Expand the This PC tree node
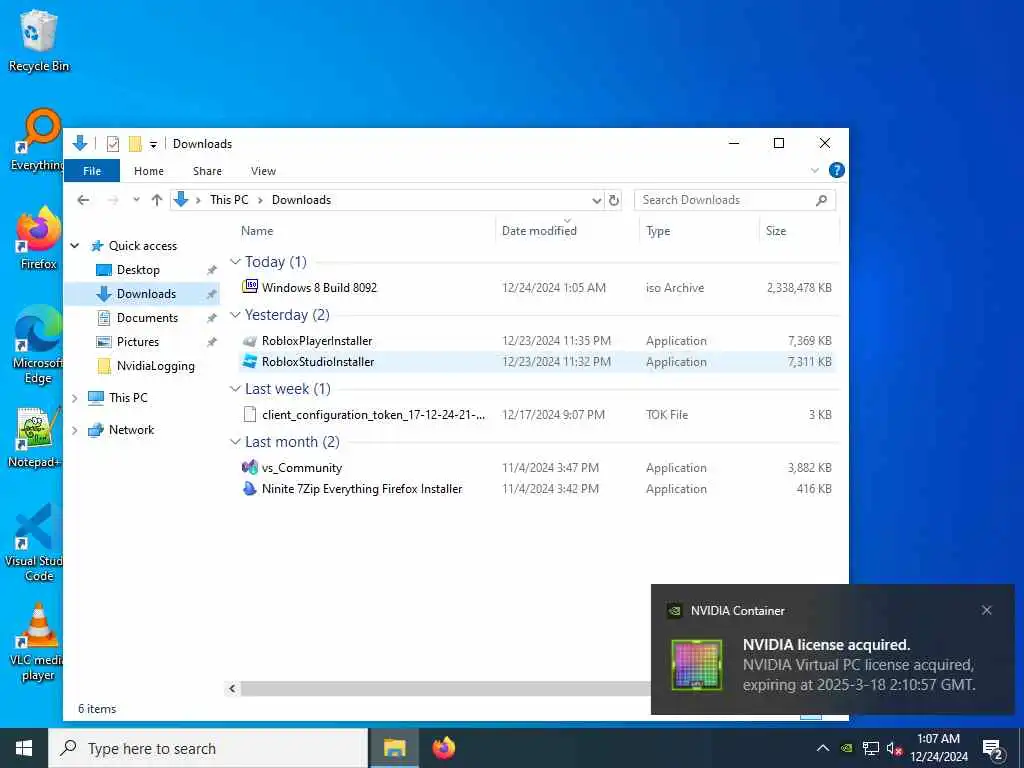The image size is (1024, 768). [x=74, y=398]
